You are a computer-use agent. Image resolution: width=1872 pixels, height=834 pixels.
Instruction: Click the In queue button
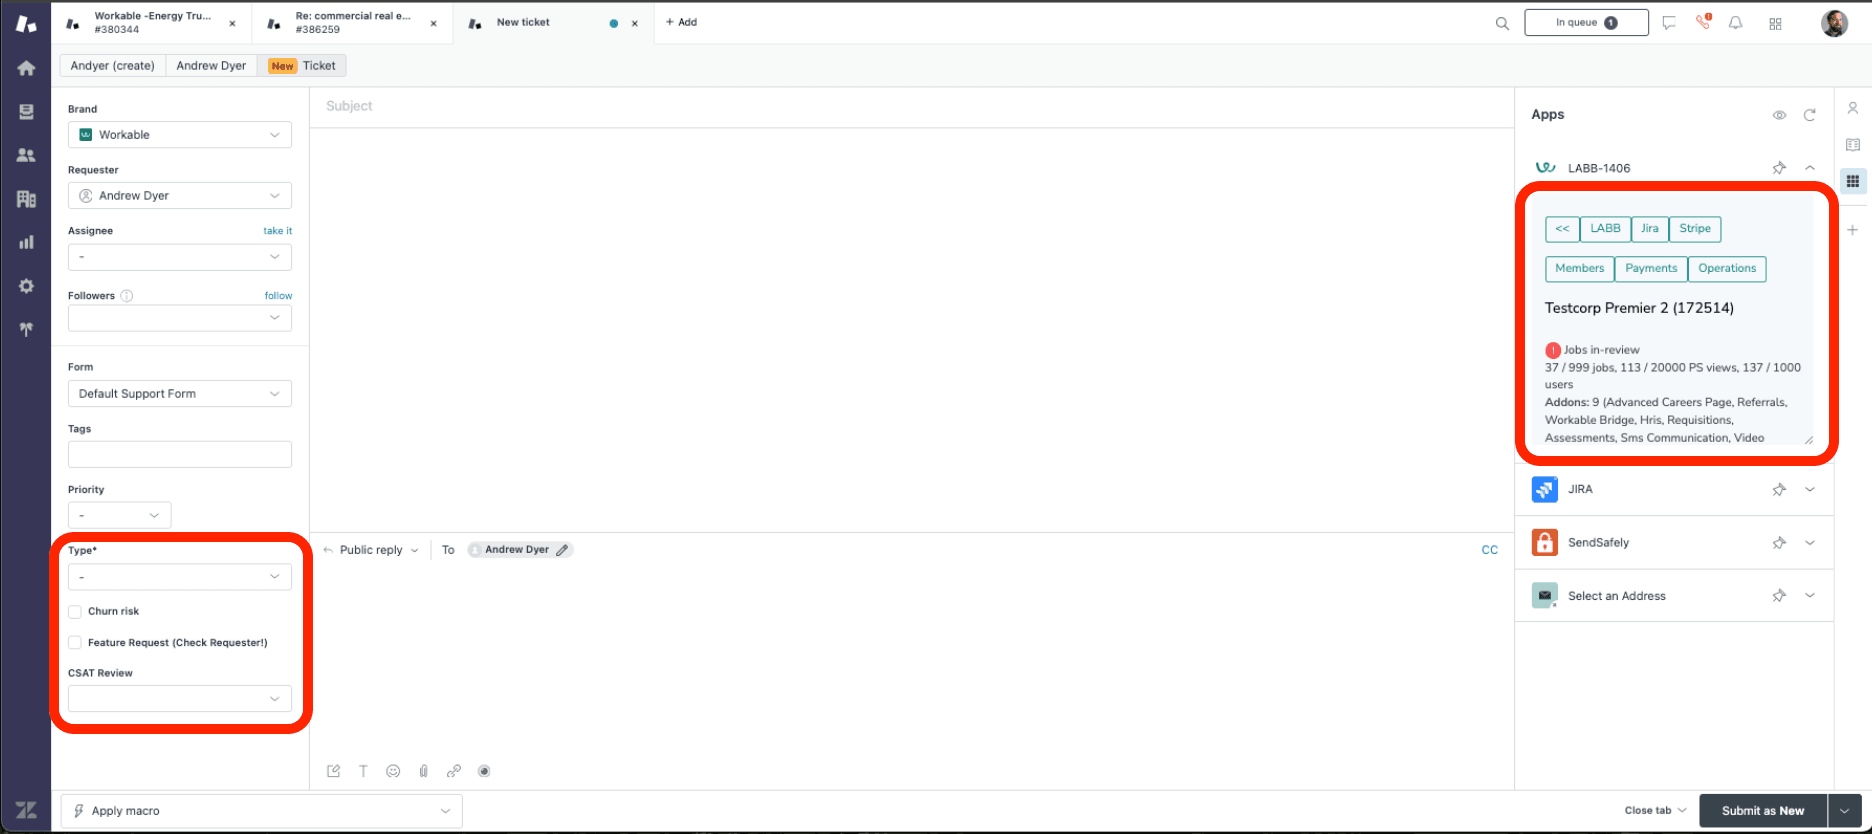[x=1586, y=23]
